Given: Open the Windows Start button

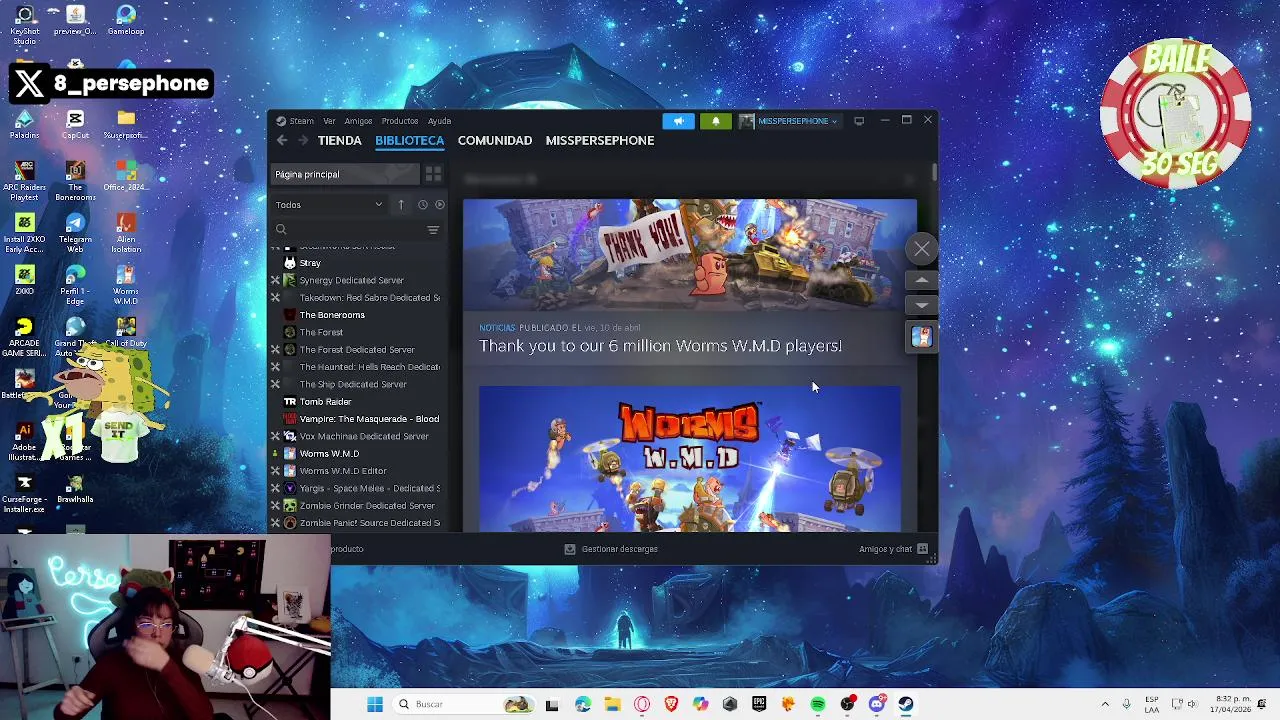Looking at the screenshot, I should pyautogui.click(x=375, y=704).
